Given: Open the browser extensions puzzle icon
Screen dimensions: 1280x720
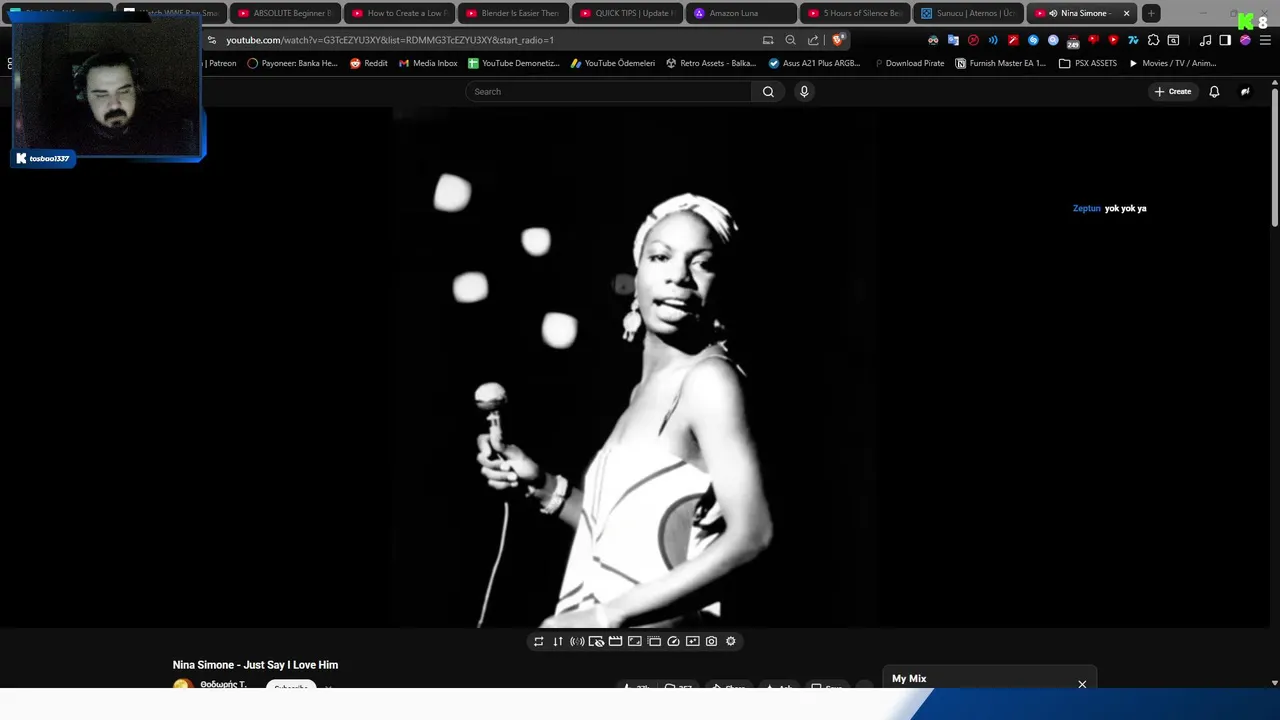Looking at the screenshot, I should click(1153, 40).
